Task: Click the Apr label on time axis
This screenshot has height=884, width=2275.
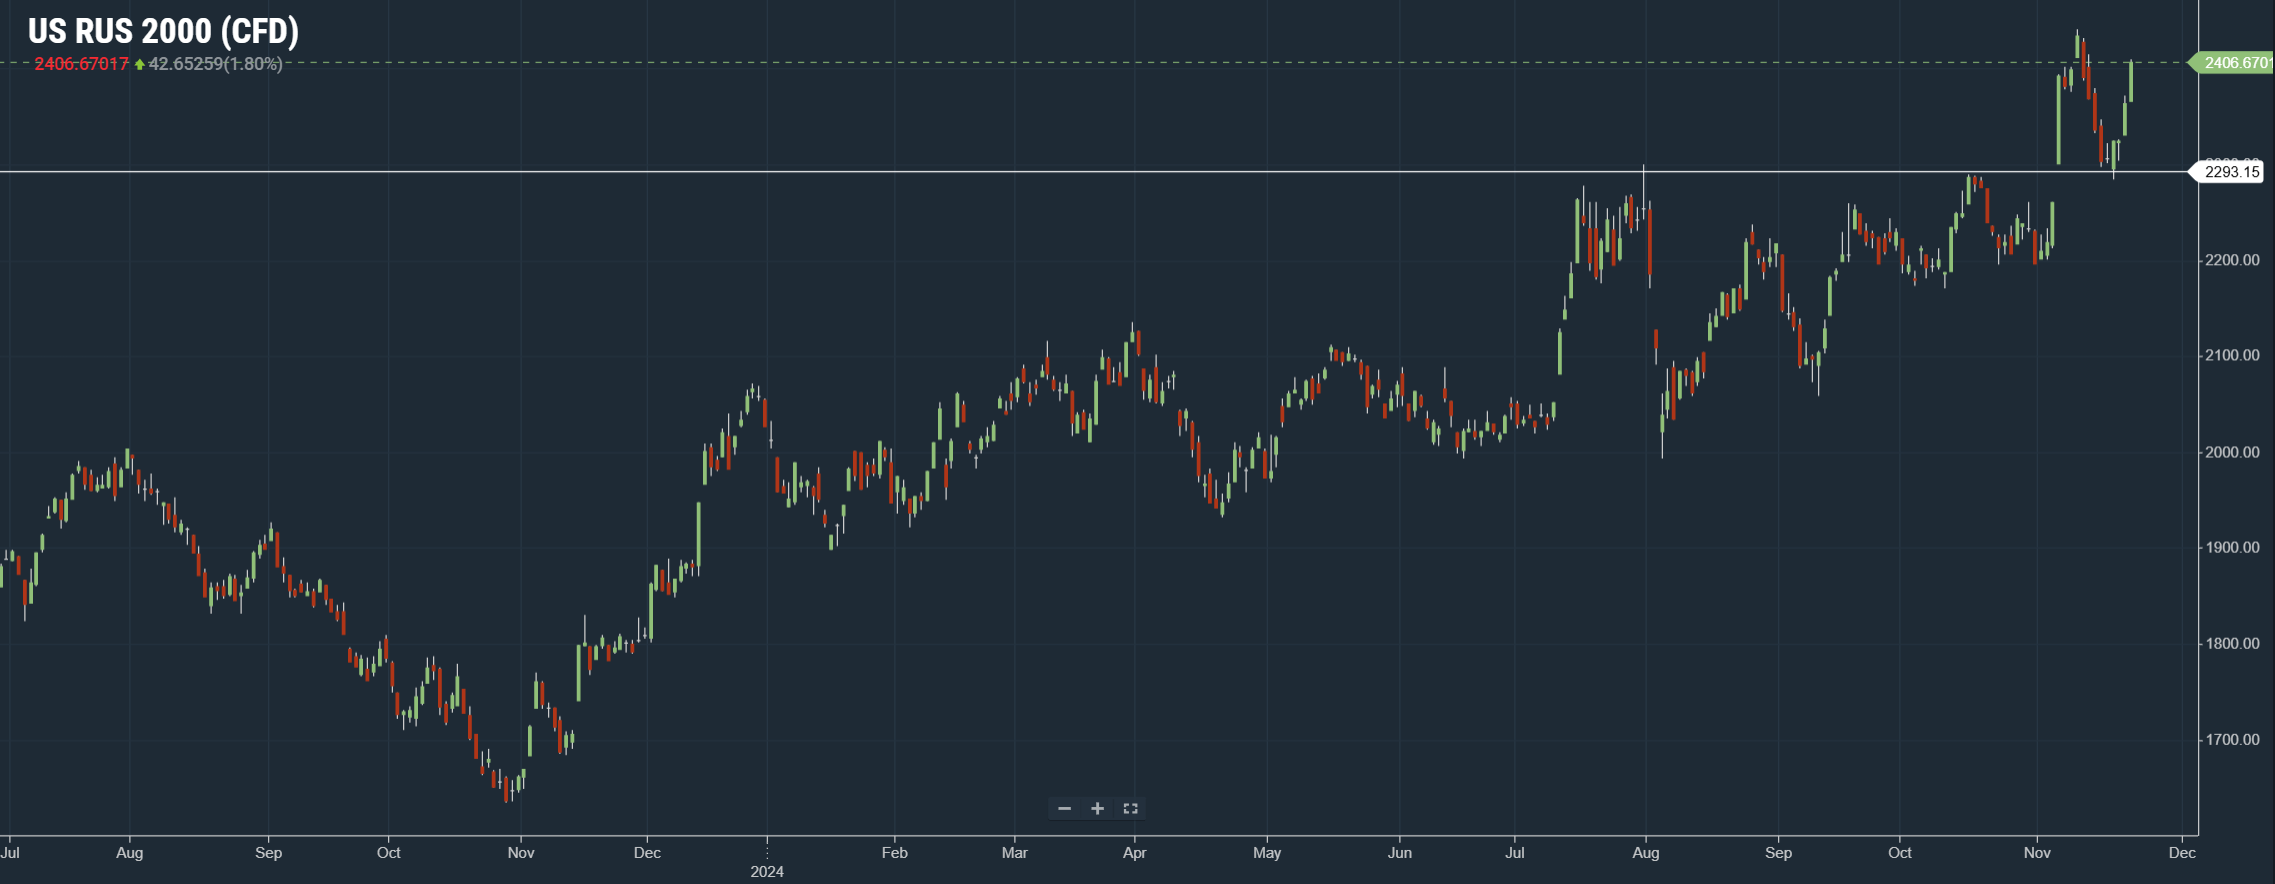Action: coord(1134,853)
